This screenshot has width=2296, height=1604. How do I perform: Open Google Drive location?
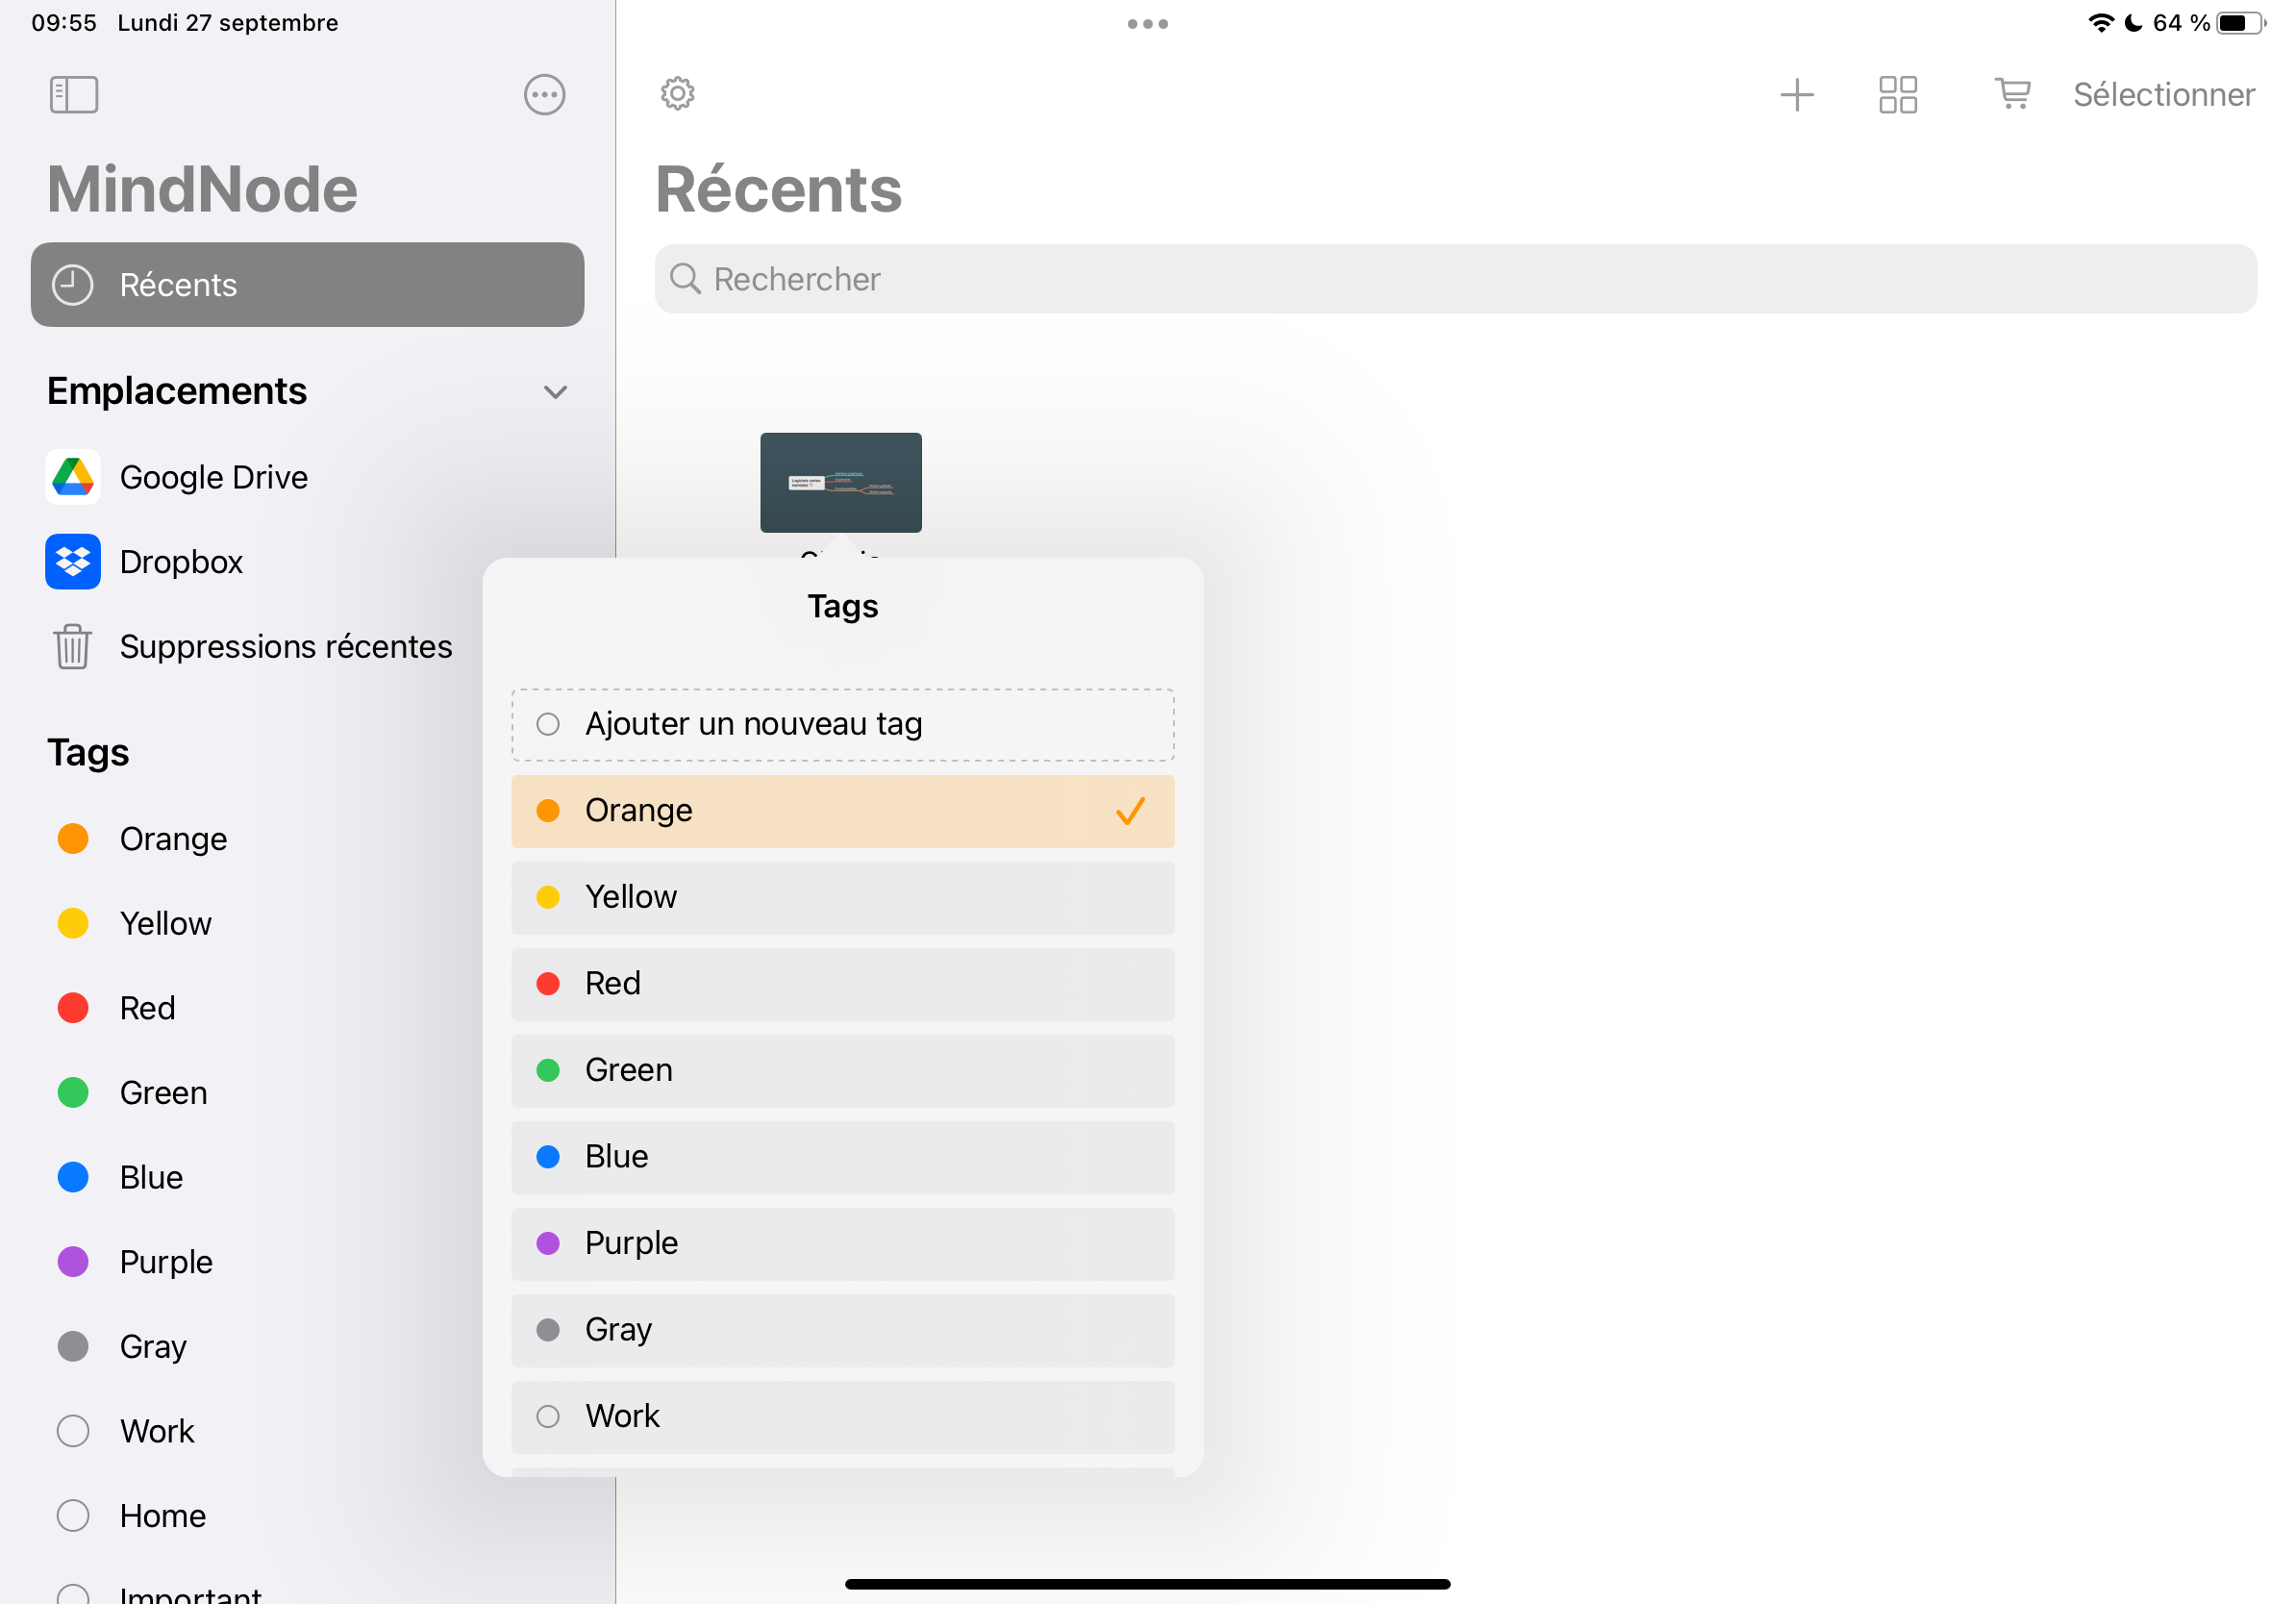pyautogui.click(x=307, y=477)
